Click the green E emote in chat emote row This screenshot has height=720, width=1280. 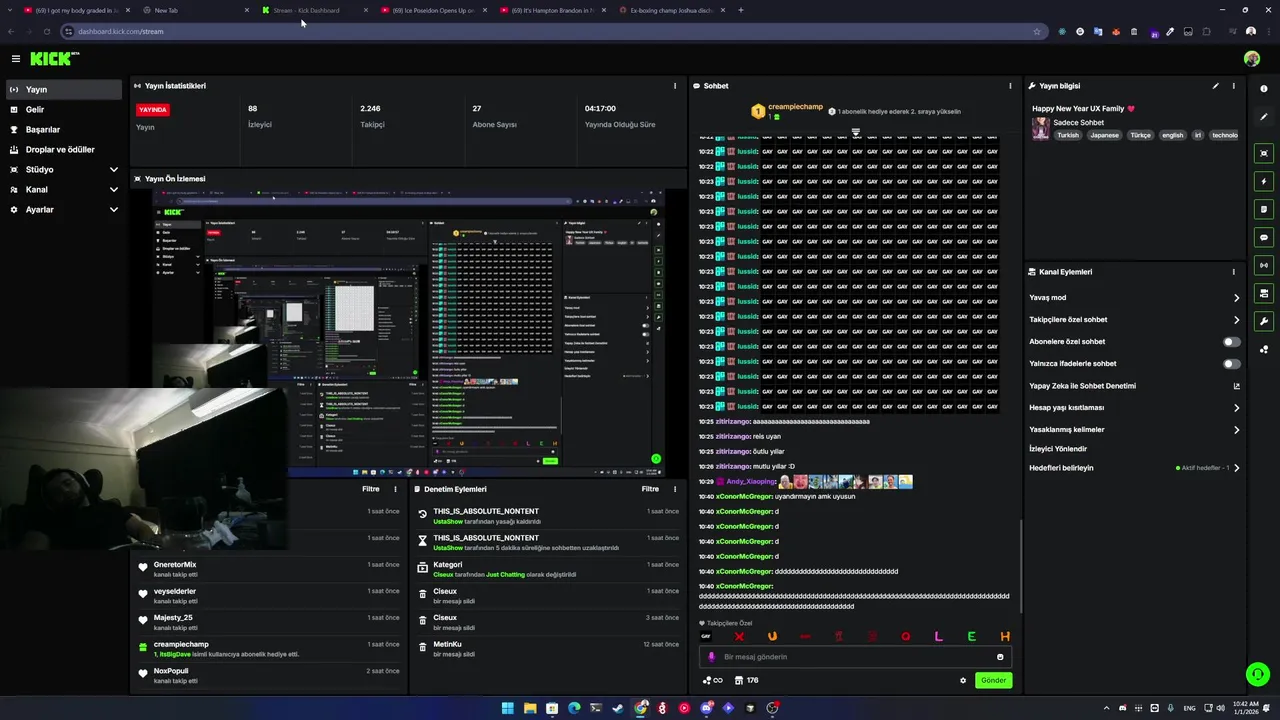[x=971, y=636]
